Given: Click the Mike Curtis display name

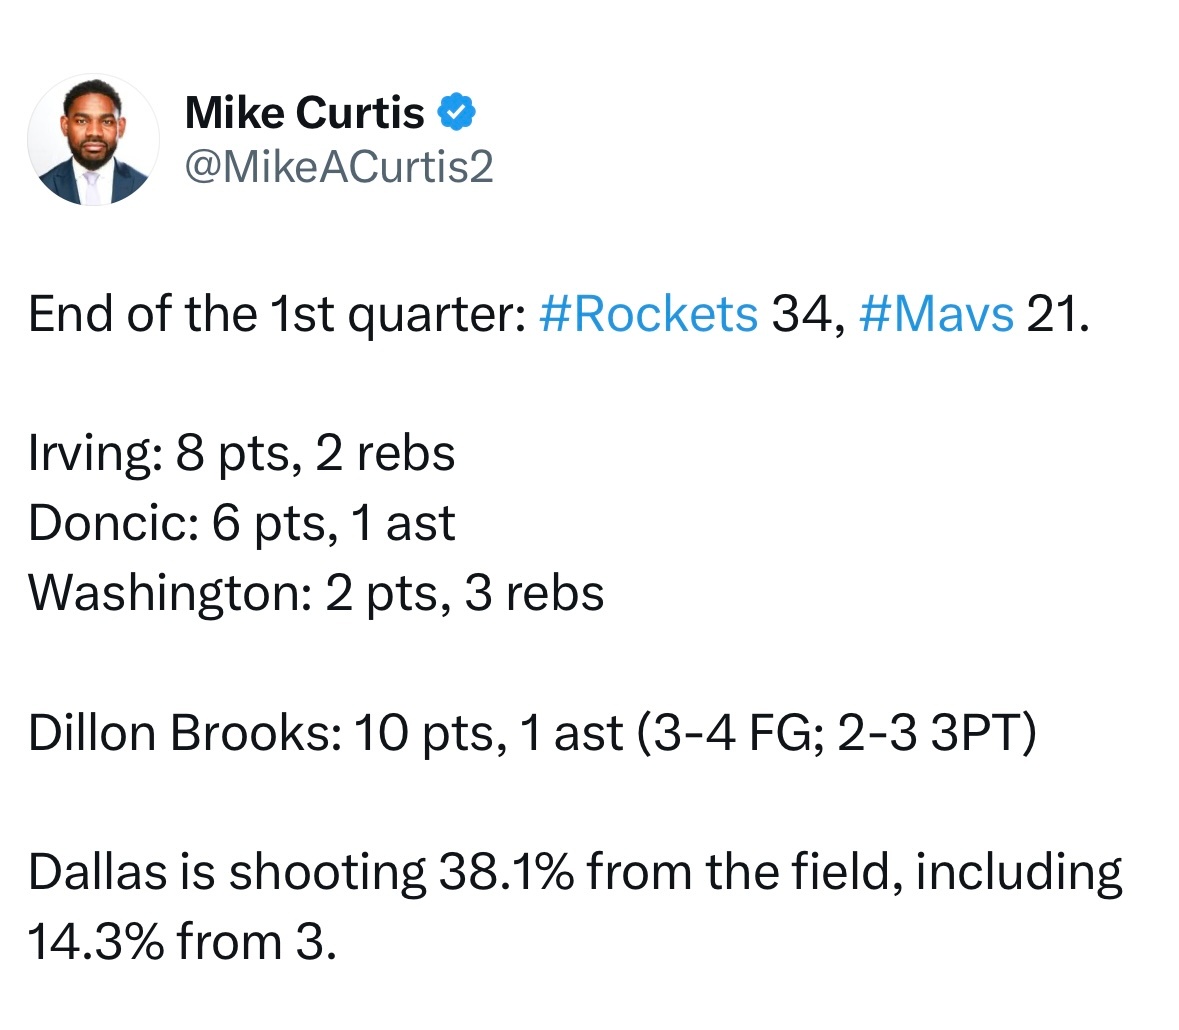Looking at the screenshot, I should tap(305, 113).
